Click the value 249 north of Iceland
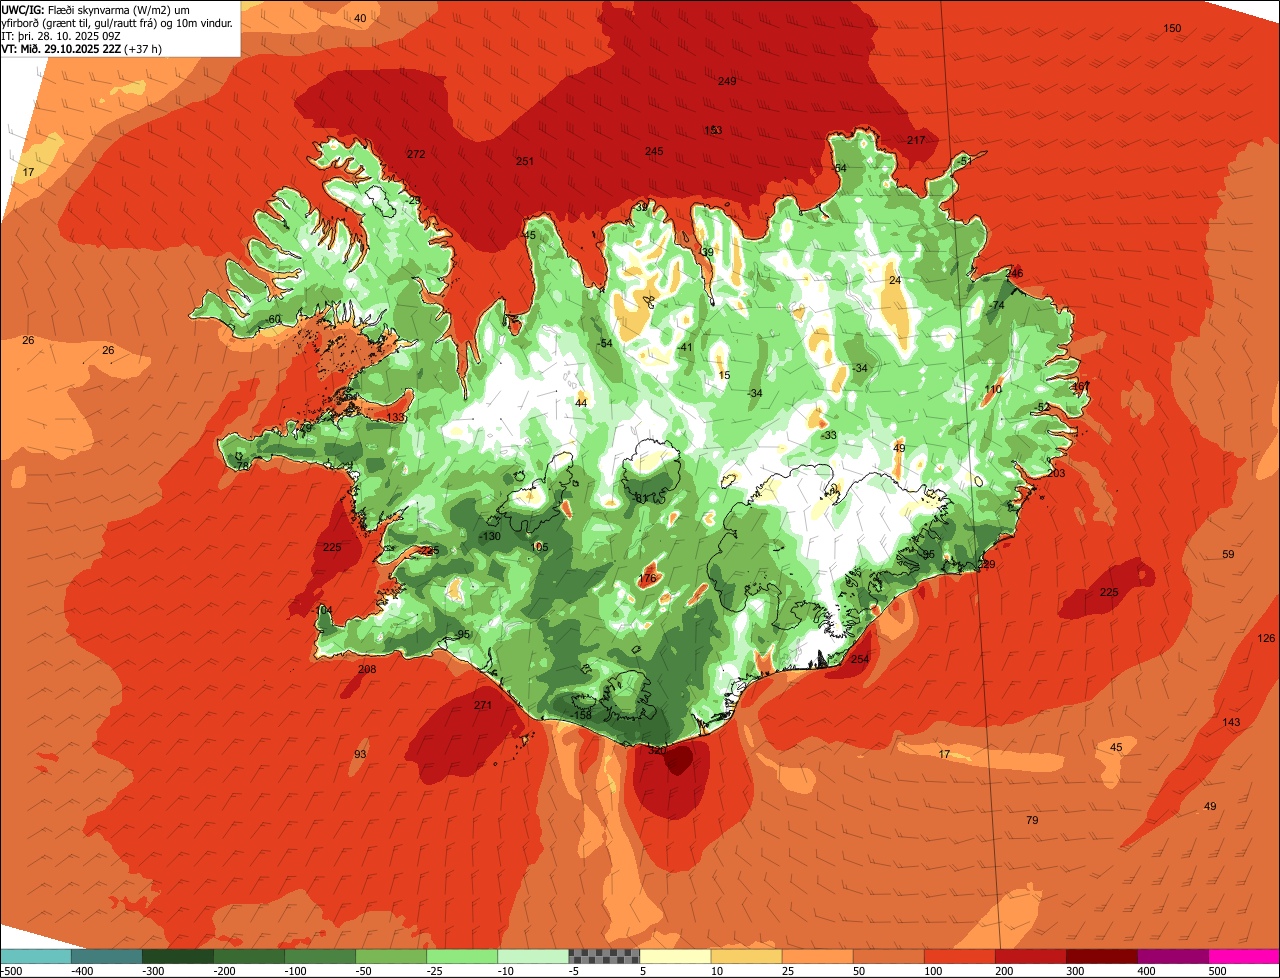The image size is (1280, 978). point(727,81)
